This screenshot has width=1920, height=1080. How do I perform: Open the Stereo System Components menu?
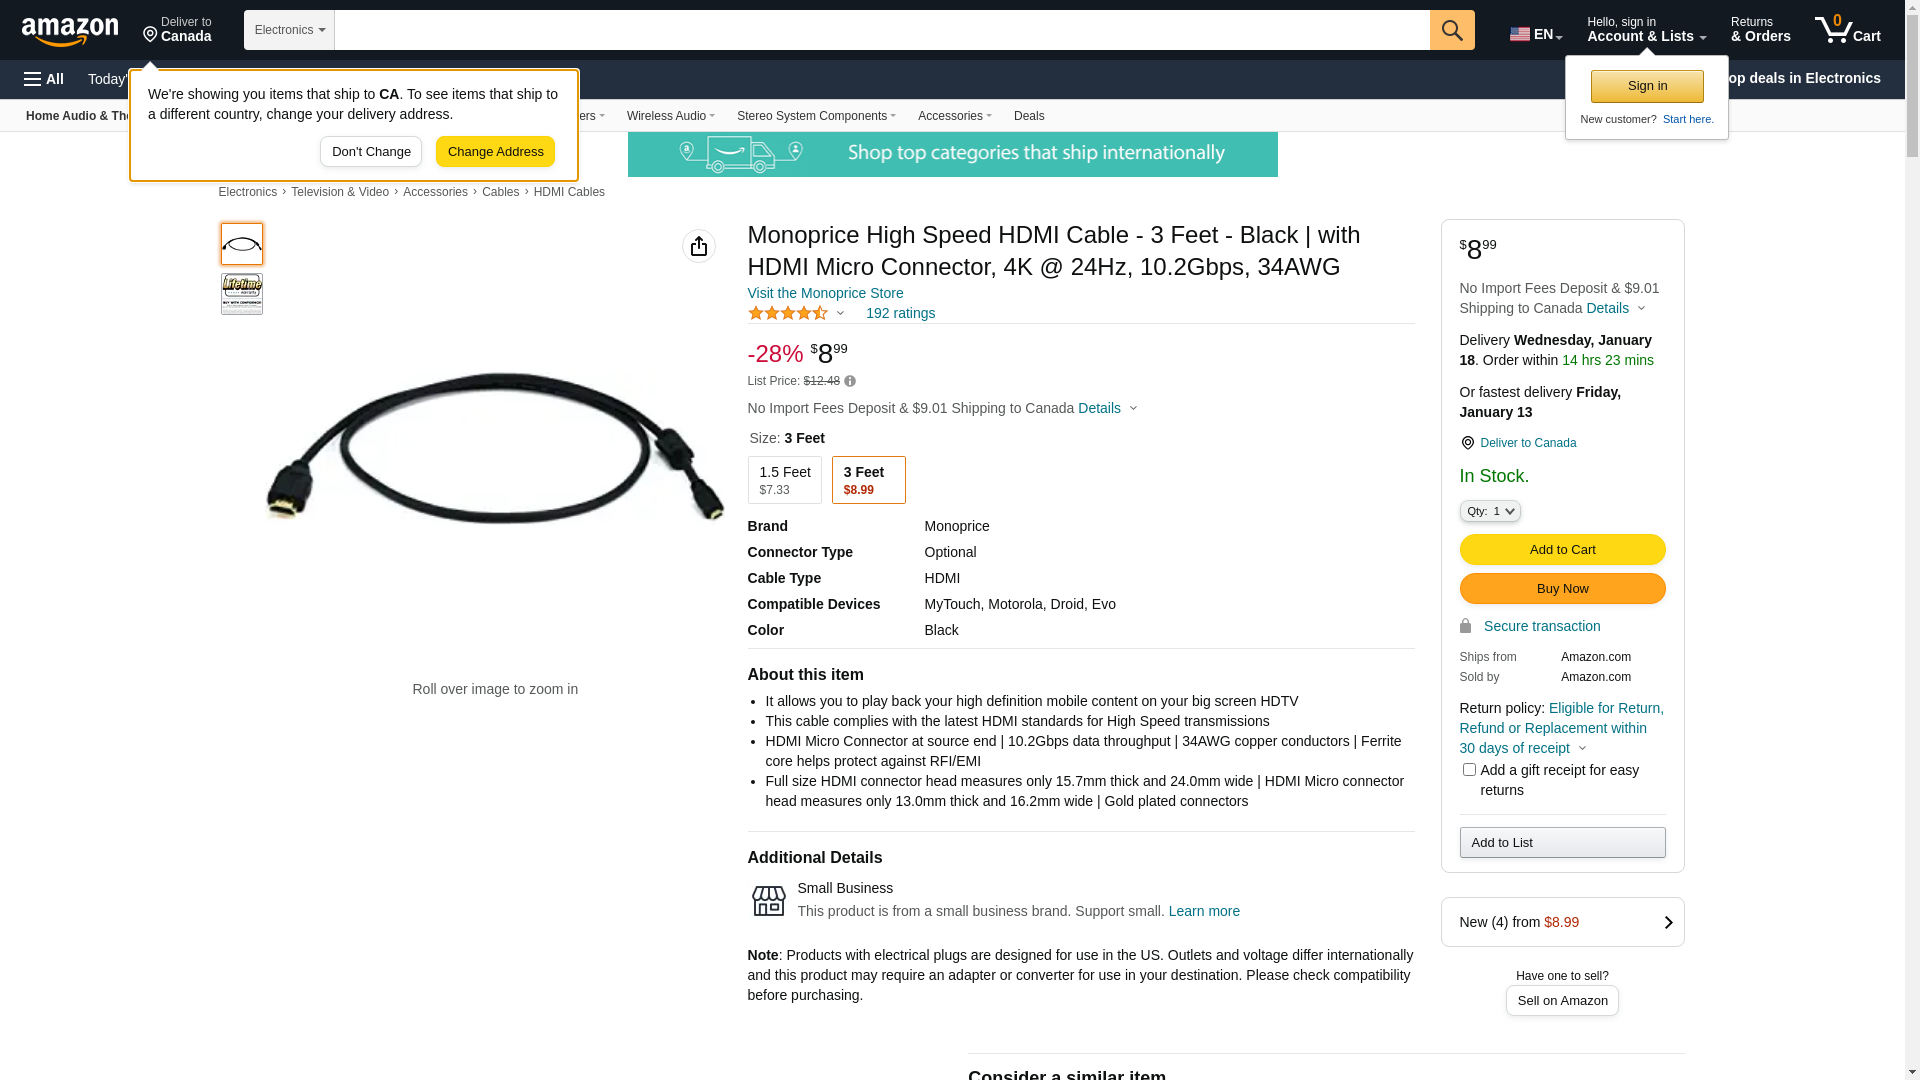coord(816,116)
